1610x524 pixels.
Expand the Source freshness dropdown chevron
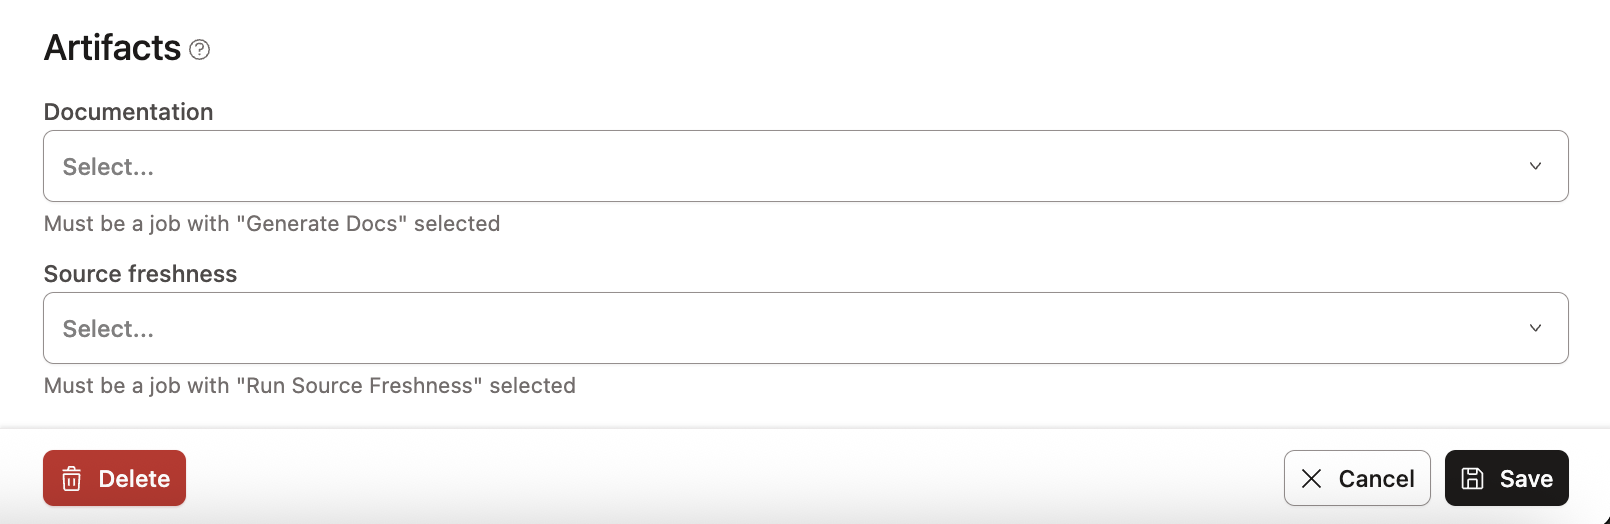click(x=1535, y=328)
